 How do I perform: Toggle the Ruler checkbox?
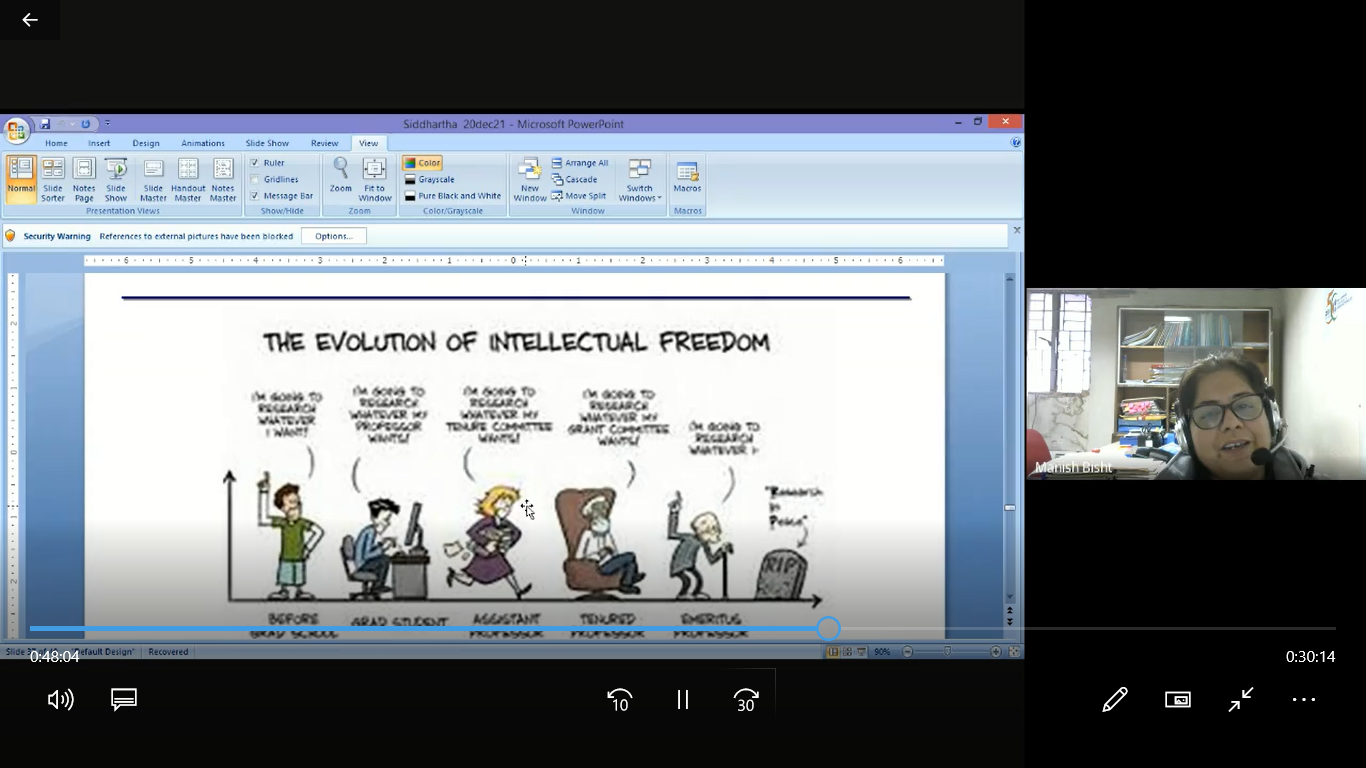coord(254,163)
